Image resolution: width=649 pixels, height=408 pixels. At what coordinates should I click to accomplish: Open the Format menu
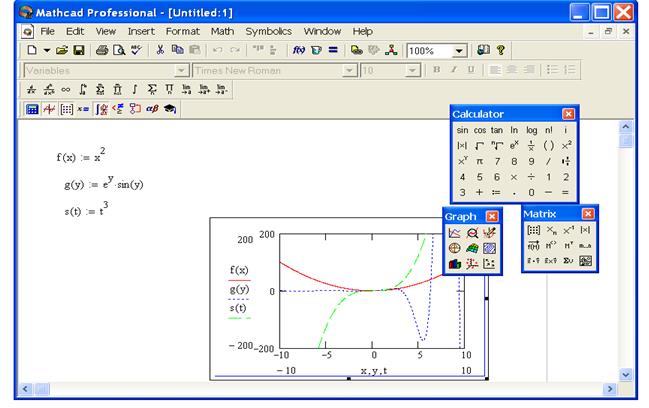pos(183,31)
